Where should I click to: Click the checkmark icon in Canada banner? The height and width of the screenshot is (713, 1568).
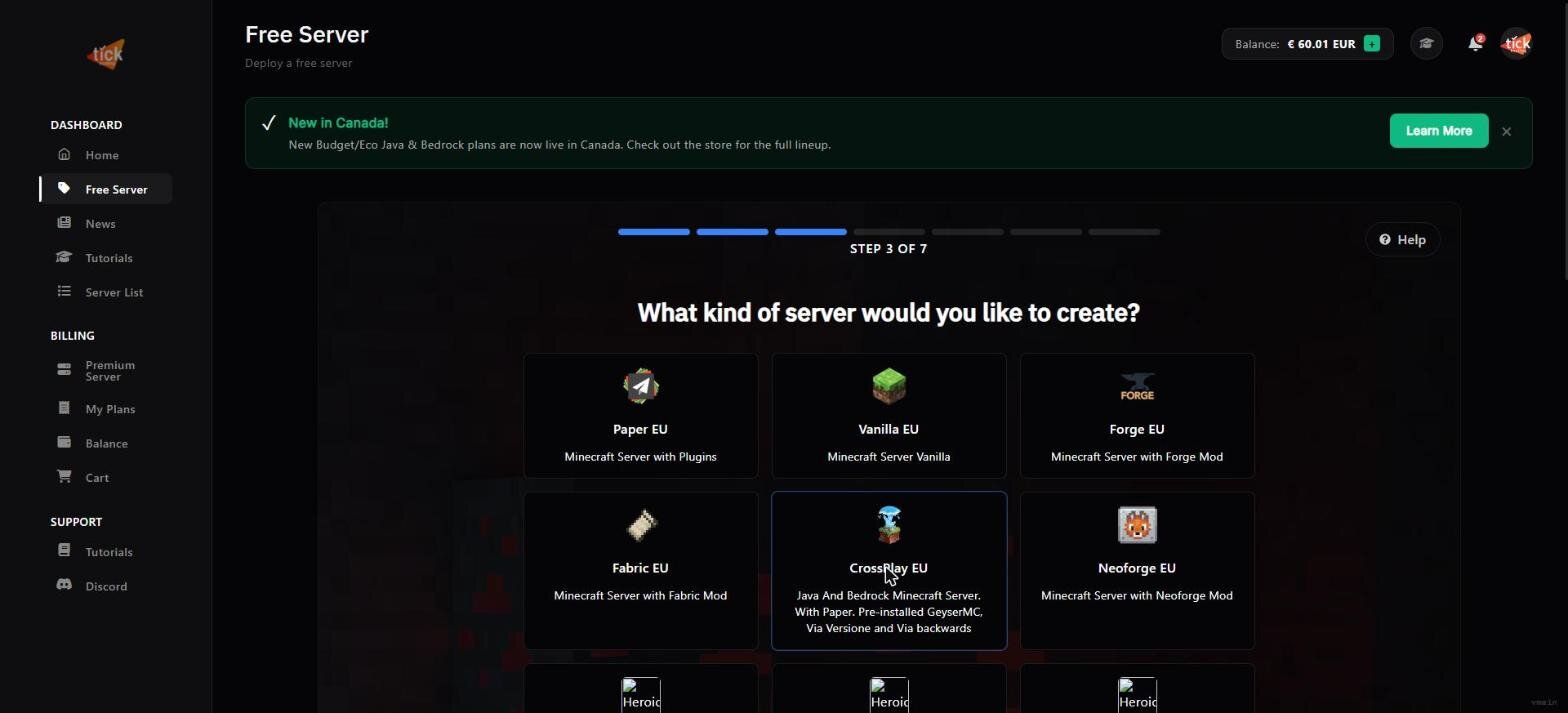(268, 123)
